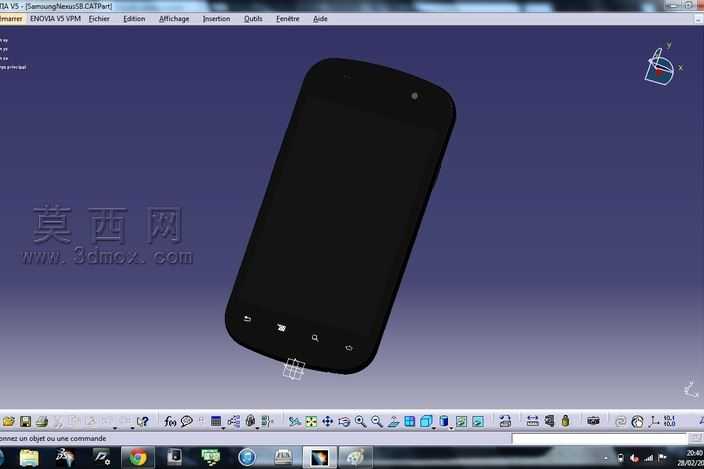Toggle the green weight measure icon

click(565, 421)
